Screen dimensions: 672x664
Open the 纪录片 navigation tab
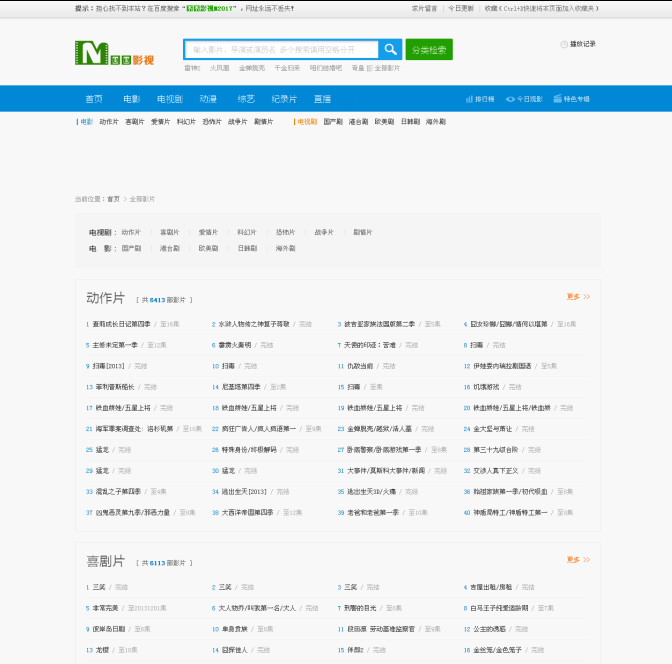[284, 99]
